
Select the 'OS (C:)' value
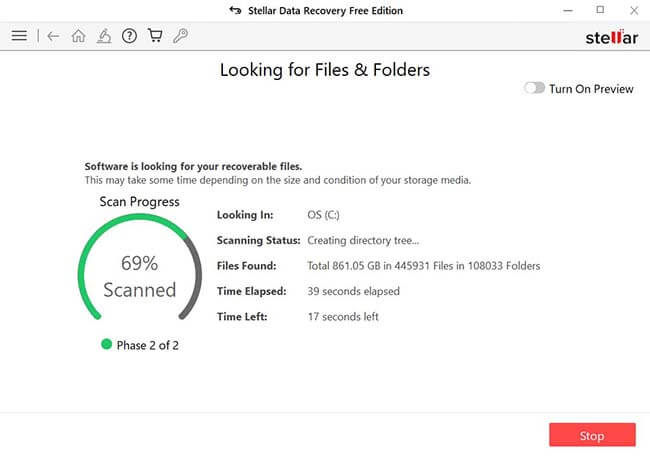[x=323, y=215]
